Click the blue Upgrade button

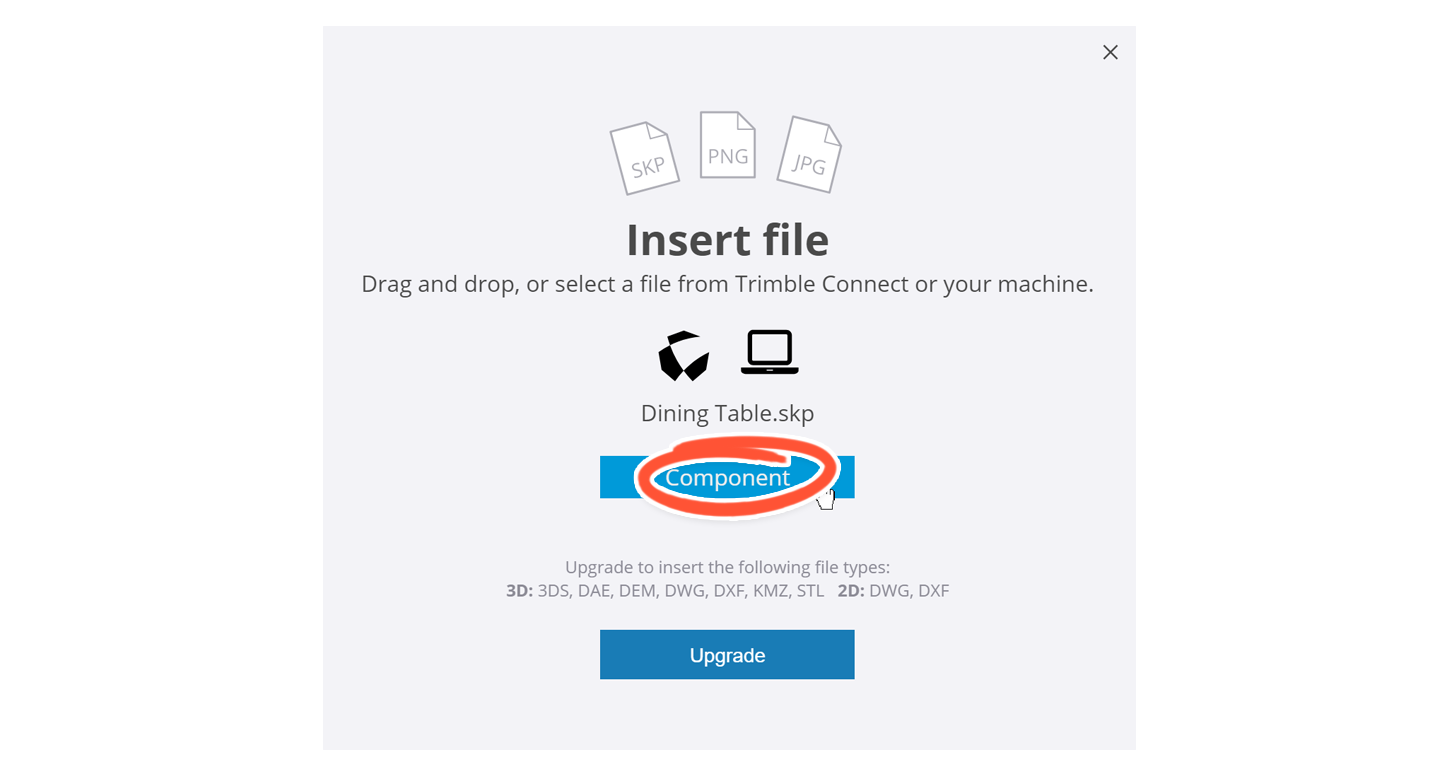[x=727, y=655]
